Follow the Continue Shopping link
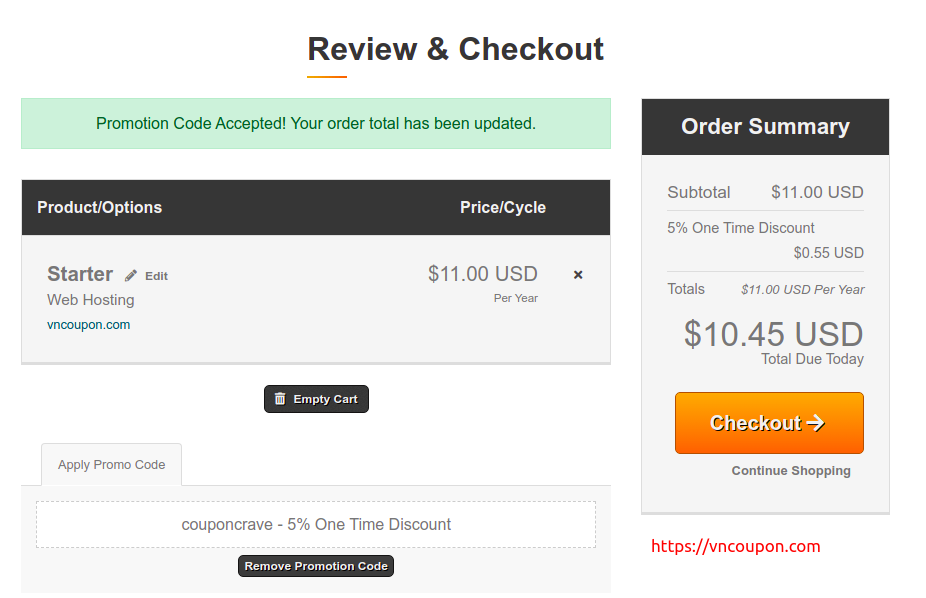This screenshot has width=926, height=598. pos(791,470)
